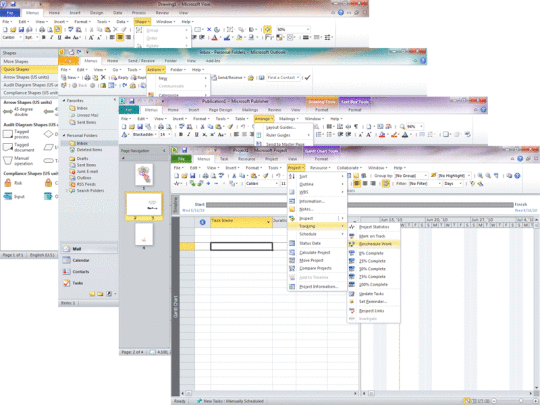This screenshot has height=405, width=540.
Task: Choose Project Statistics in Tracking submenu
Action: click(374, 227)
